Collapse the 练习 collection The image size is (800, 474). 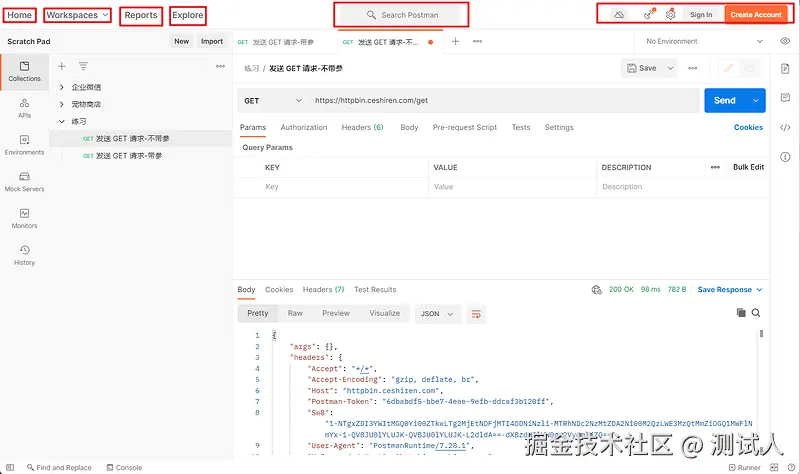click(x=62, y=121)
